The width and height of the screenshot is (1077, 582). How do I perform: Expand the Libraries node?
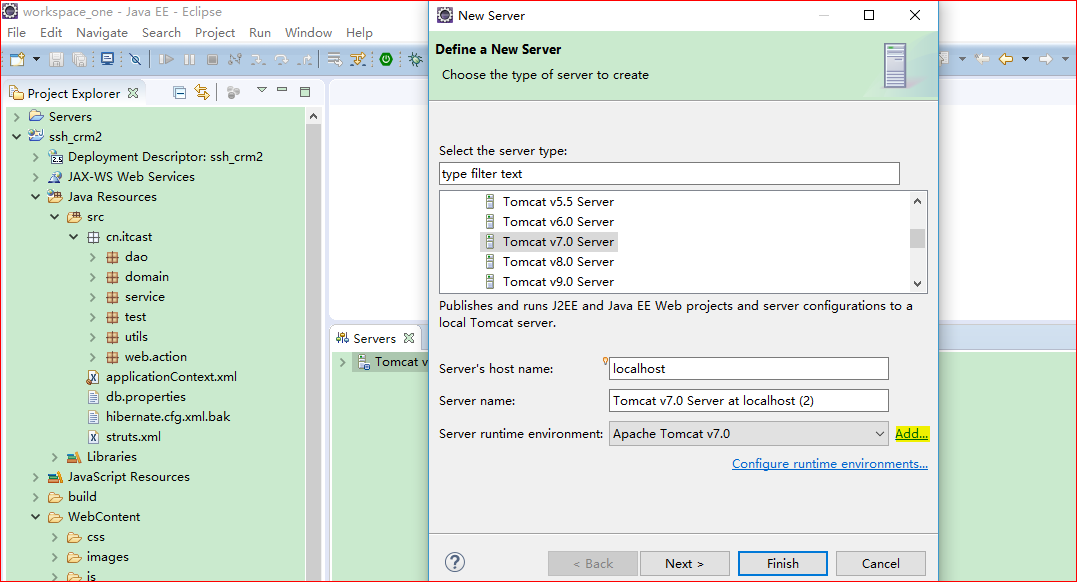55,457
